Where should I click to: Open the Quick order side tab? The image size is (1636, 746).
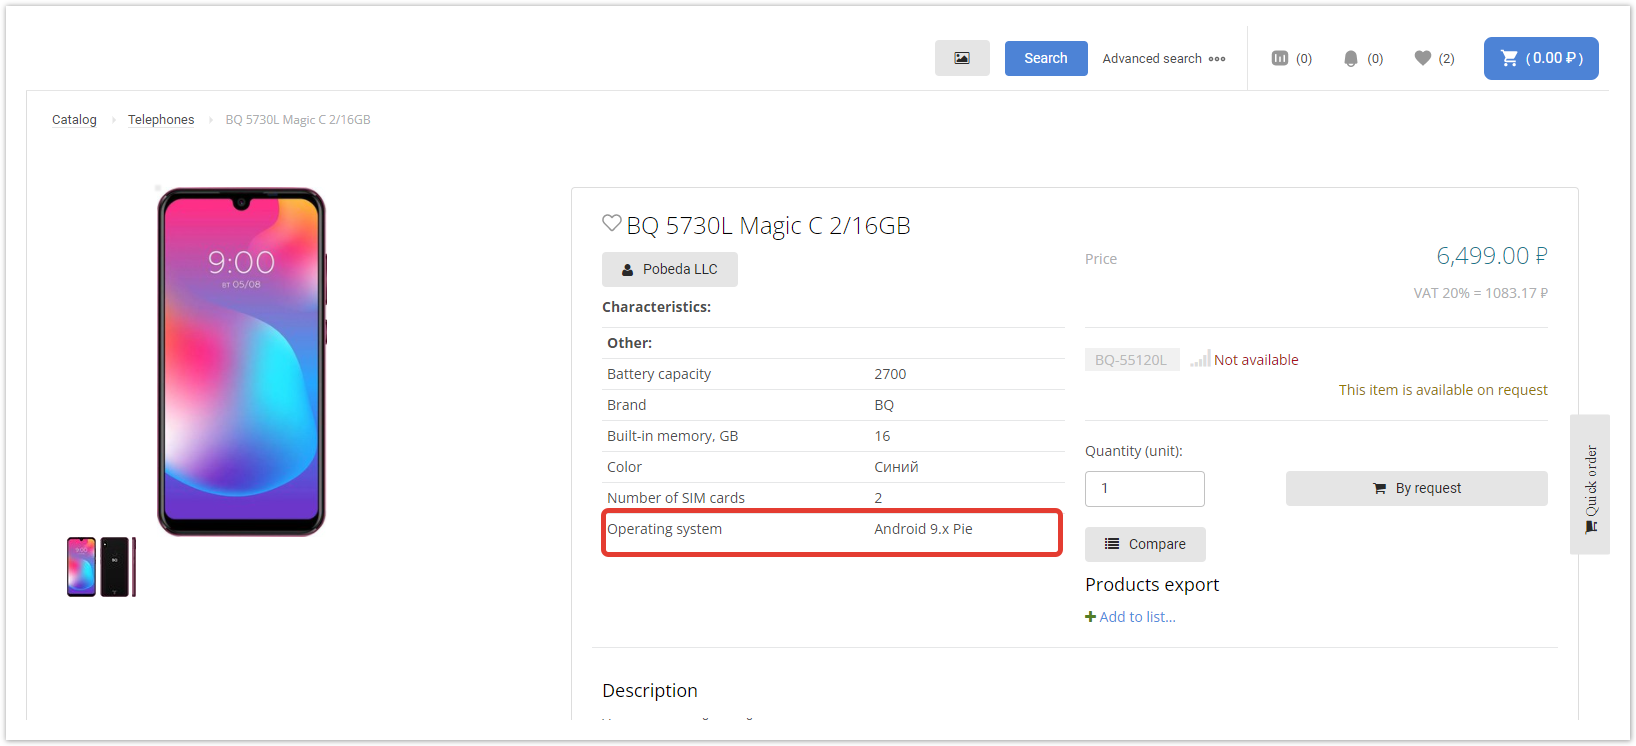1590,485
